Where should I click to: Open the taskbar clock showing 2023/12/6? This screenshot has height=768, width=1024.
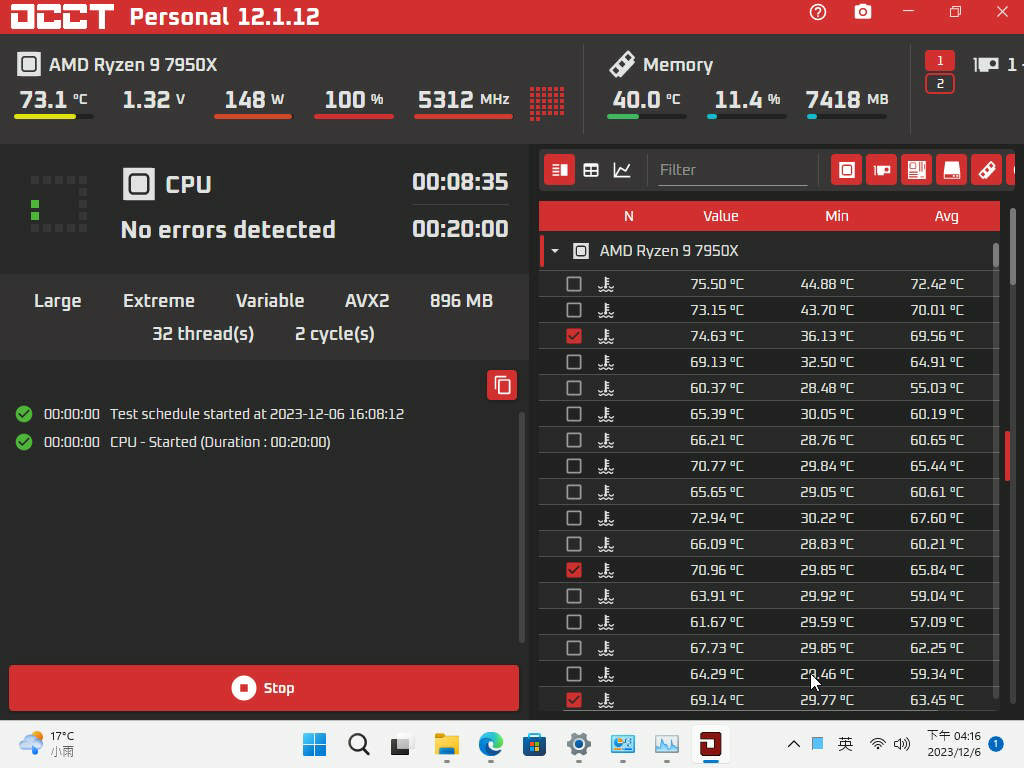click(x=953, y=744)
